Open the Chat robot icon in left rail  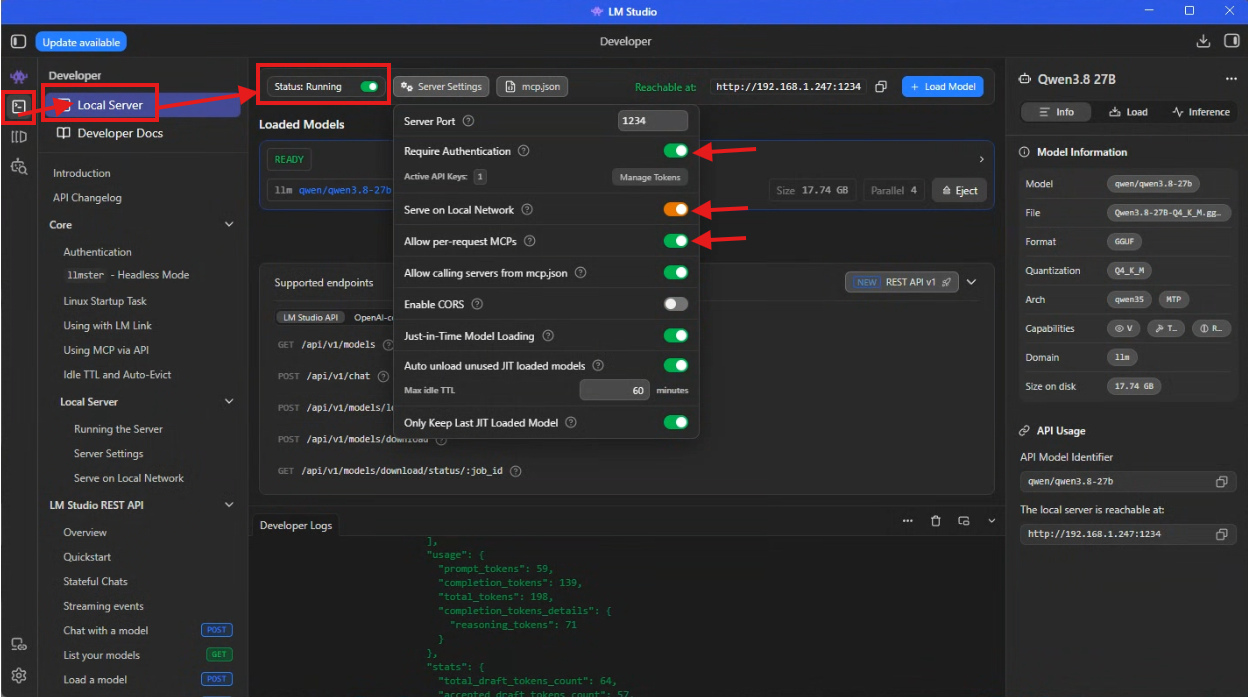point(18,77)
